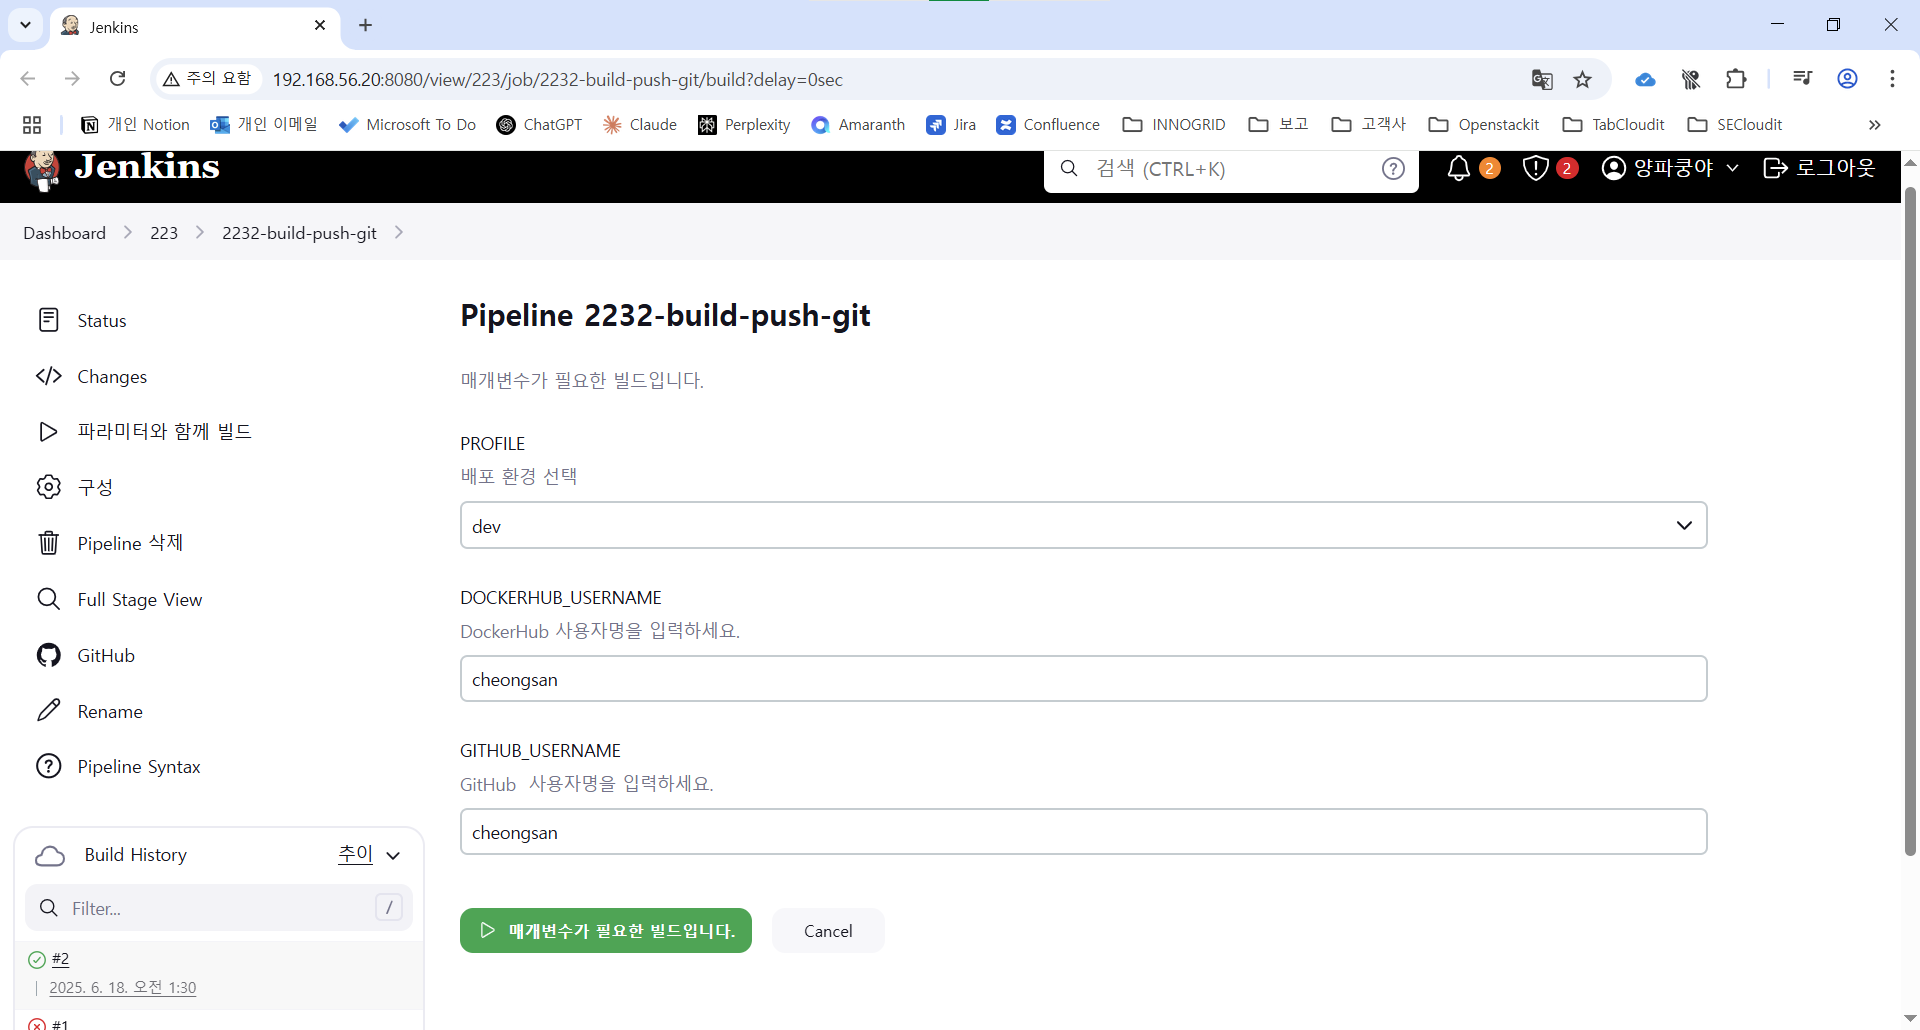Bookmark this page with star icon

(1582, 80)
